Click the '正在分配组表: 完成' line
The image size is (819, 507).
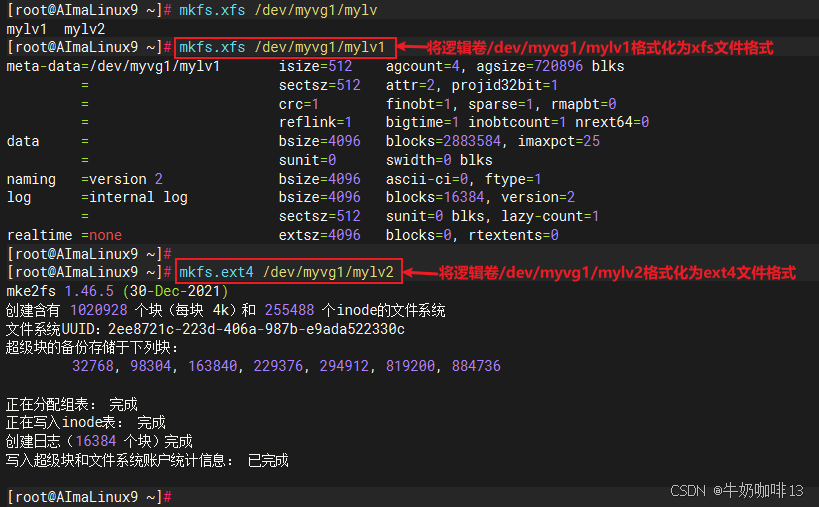72,404
